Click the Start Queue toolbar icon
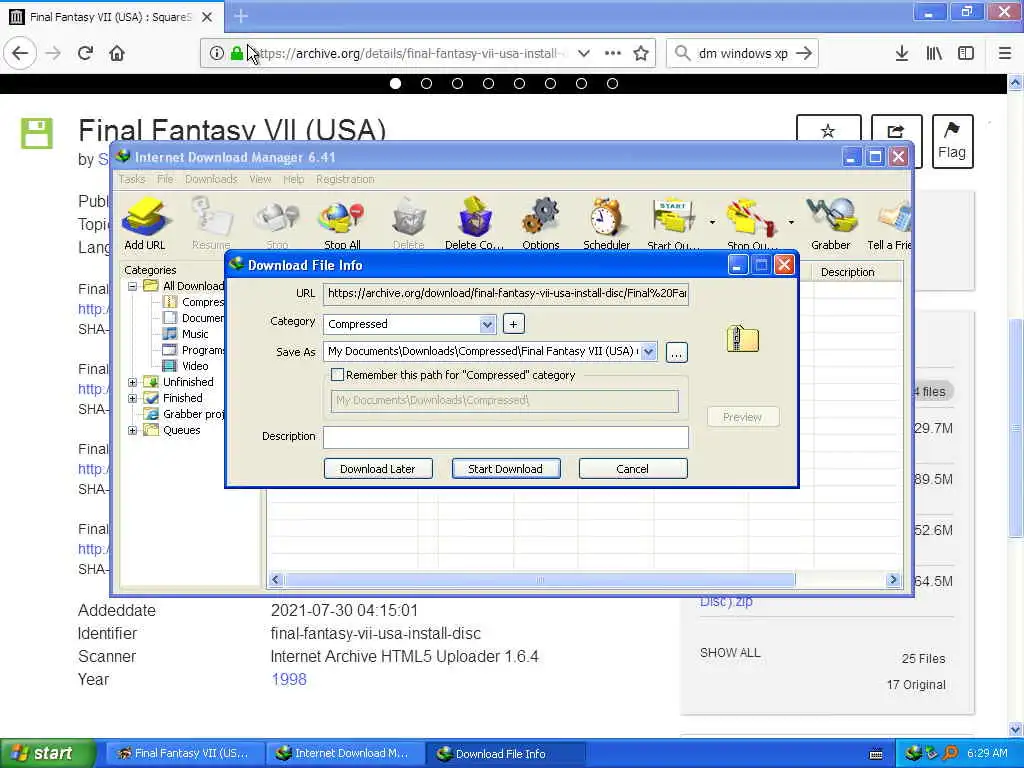This screenshot has height=768, width=1024. click(673, 224)
